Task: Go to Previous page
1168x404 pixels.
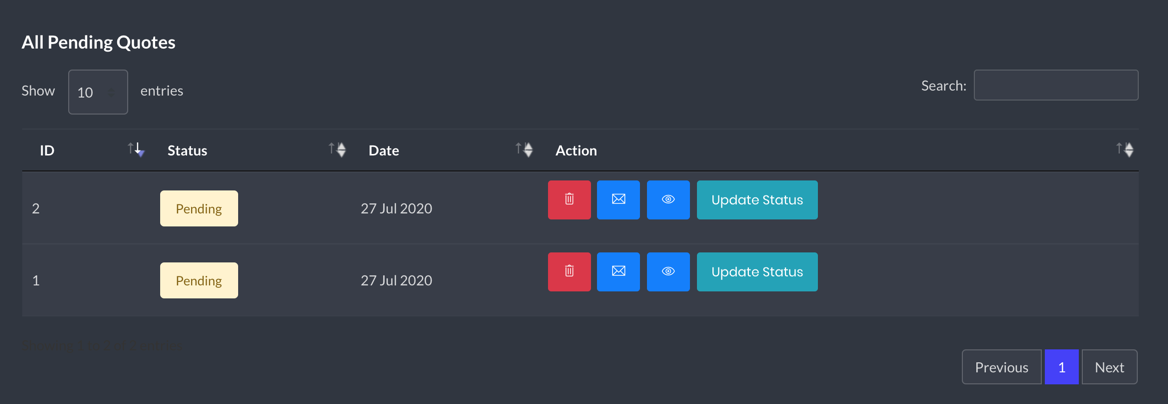Action: [1001, 367]
